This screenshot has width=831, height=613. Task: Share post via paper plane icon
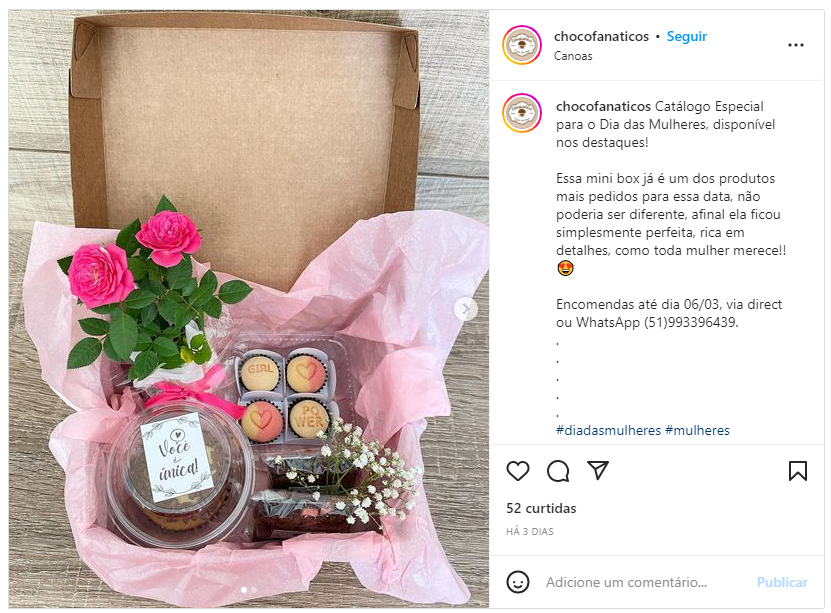click(598, 470)
